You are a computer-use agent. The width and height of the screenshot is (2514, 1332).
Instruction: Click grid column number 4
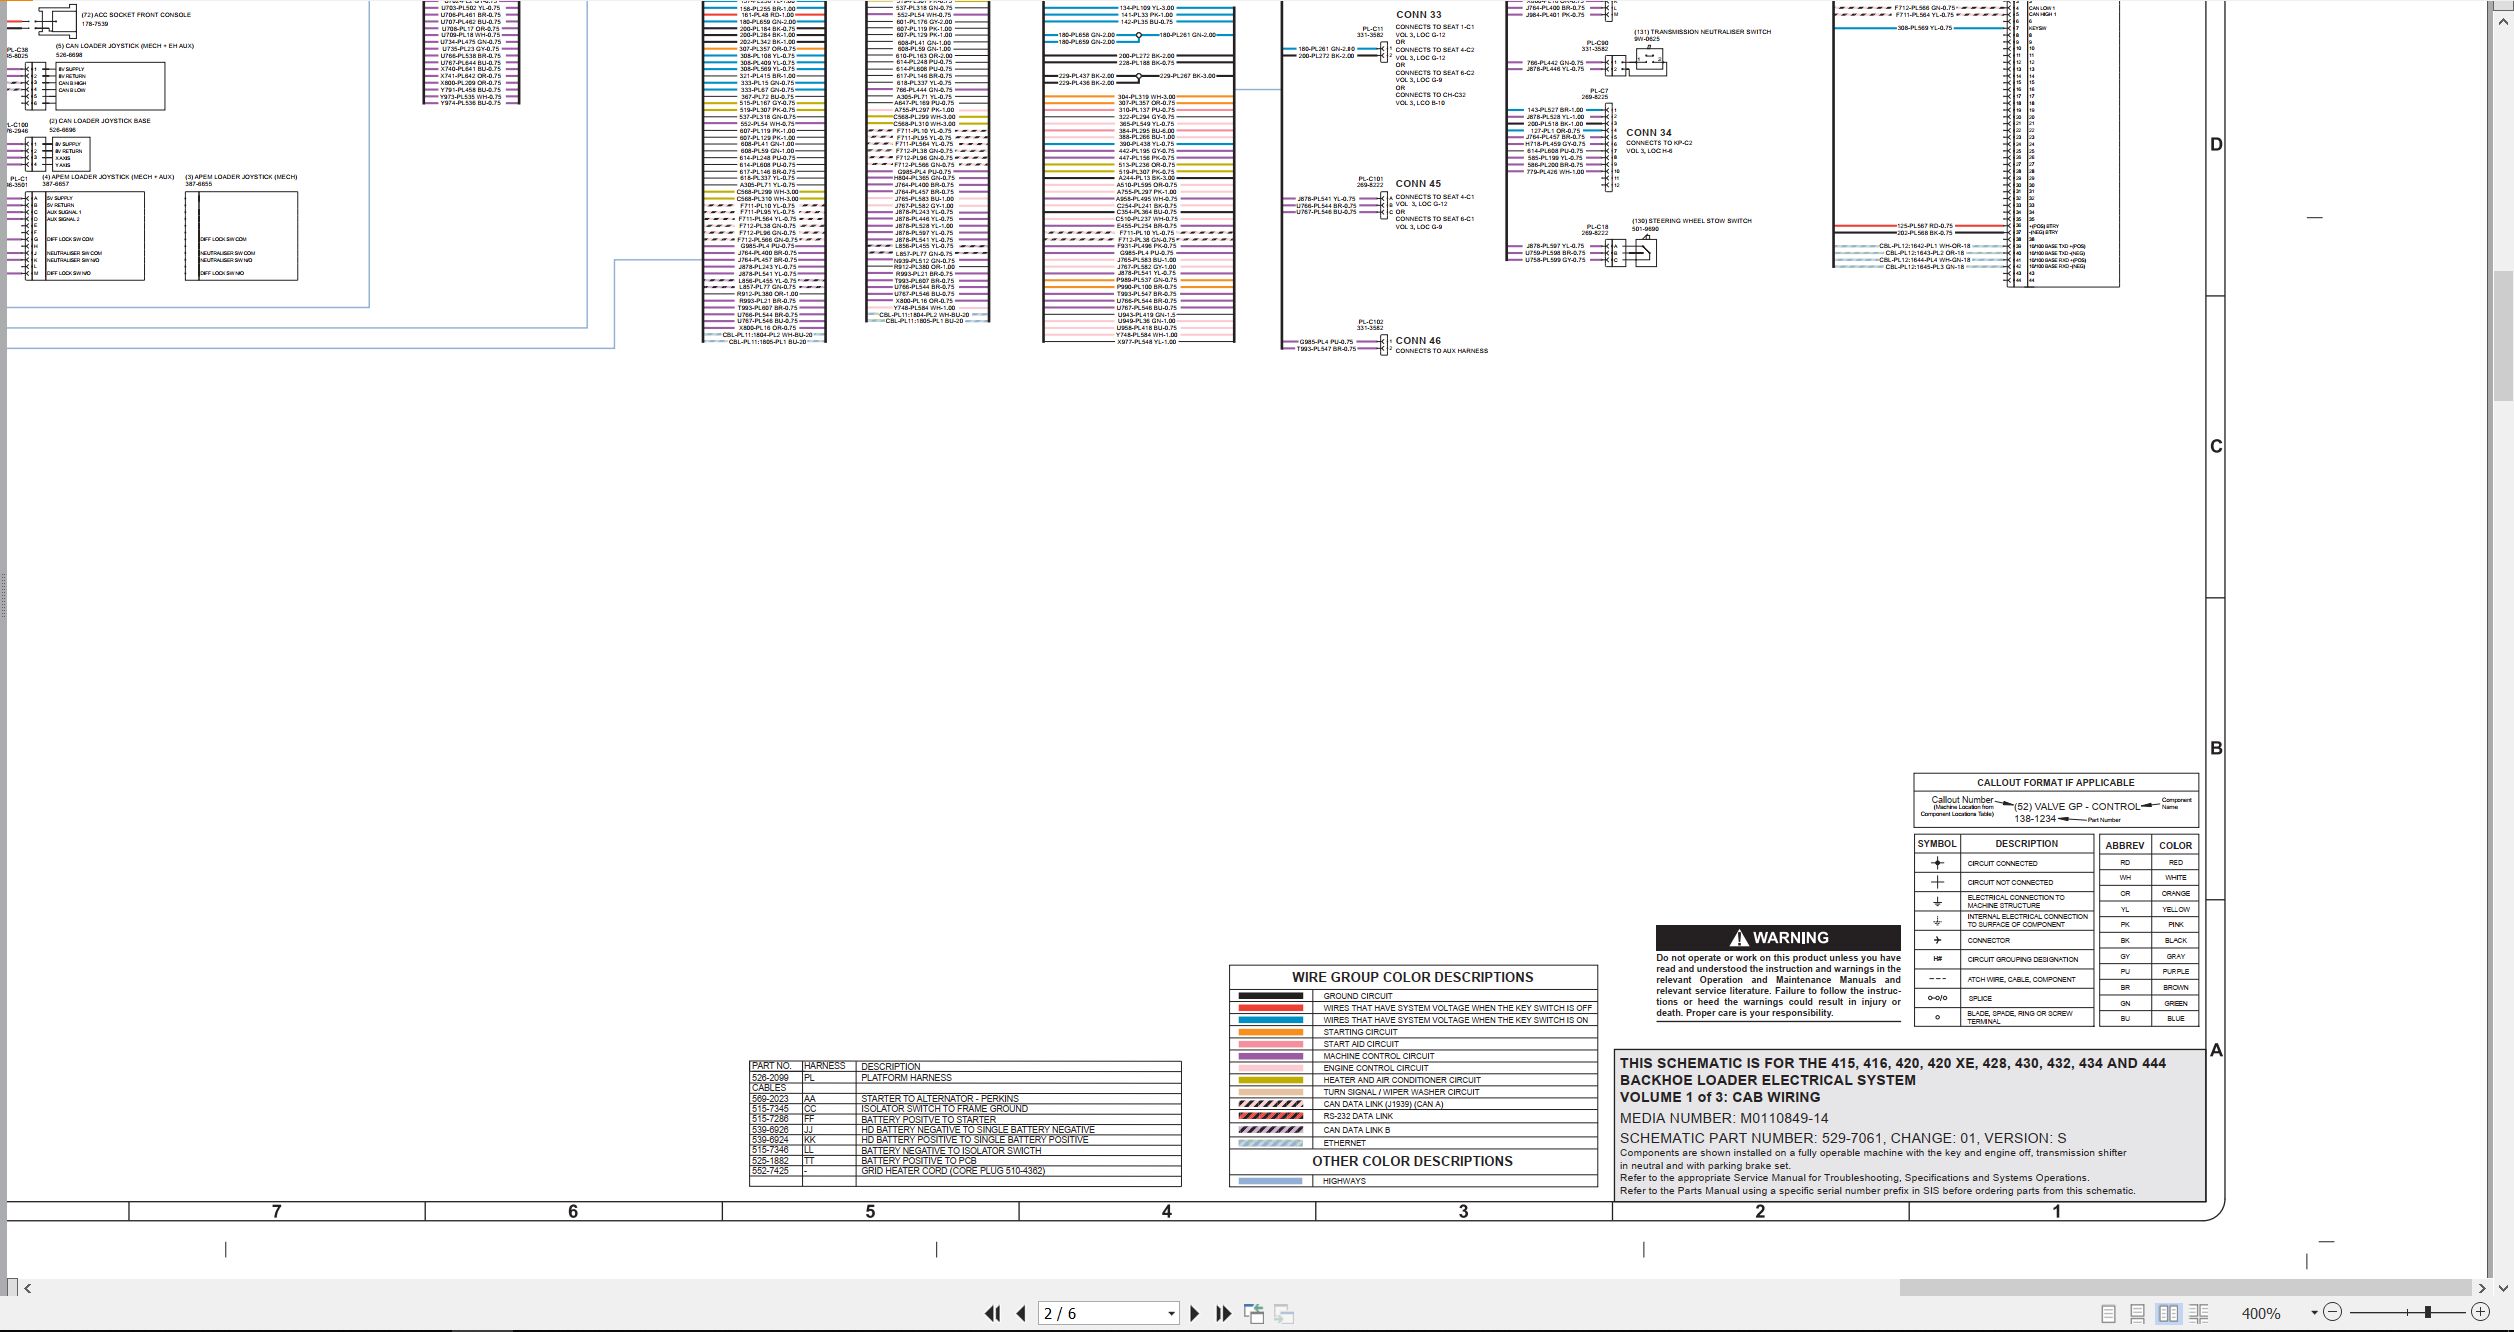point(1166,1212)
